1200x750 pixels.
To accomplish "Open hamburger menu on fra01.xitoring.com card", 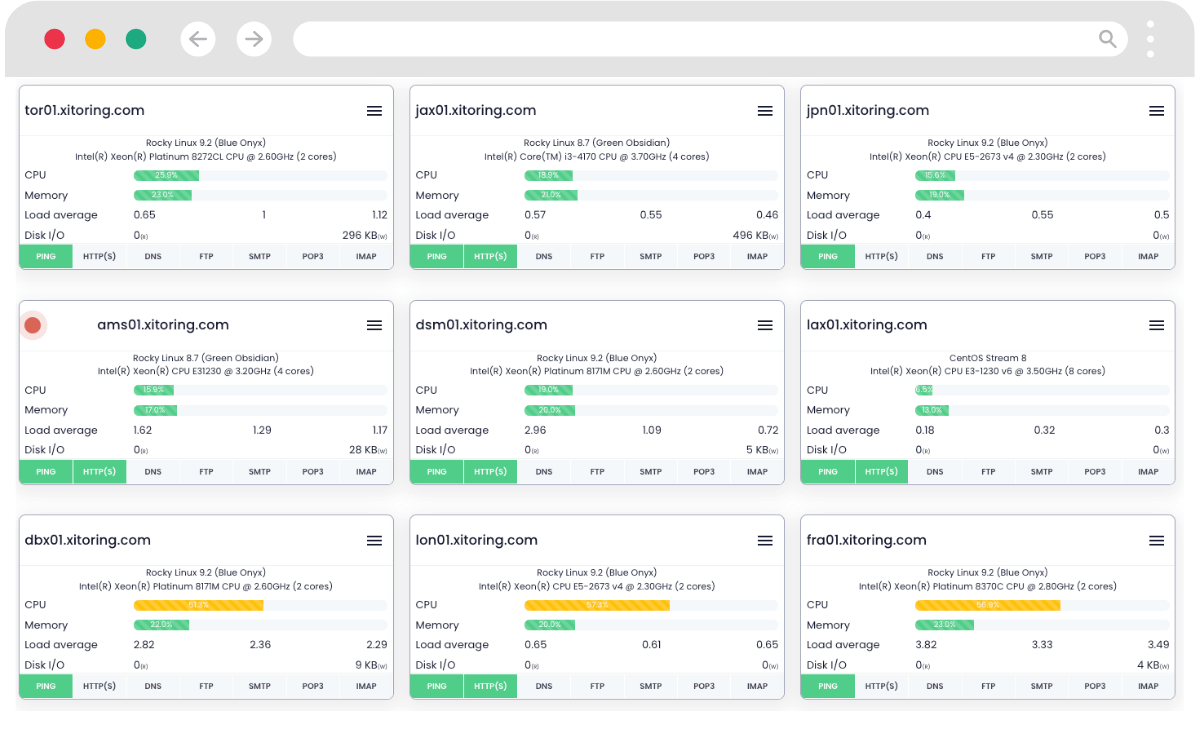I will click(x=1156, y=540).
